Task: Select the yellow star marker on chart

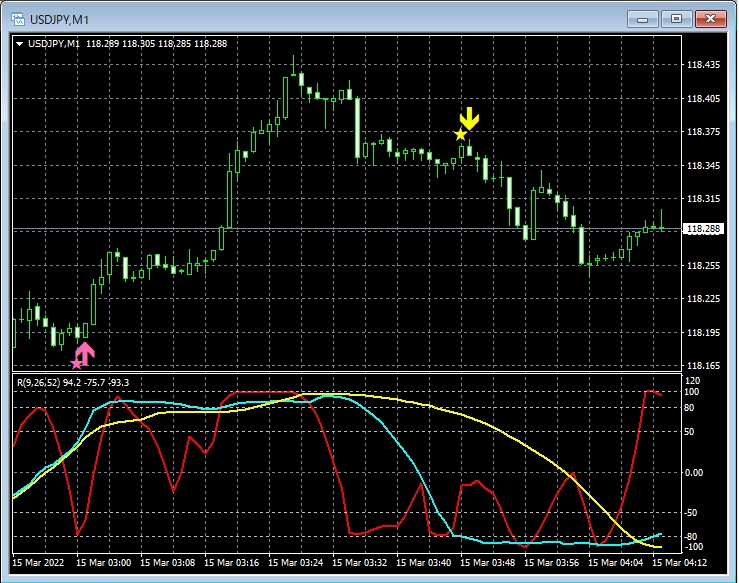Action: tap(460, 134)
